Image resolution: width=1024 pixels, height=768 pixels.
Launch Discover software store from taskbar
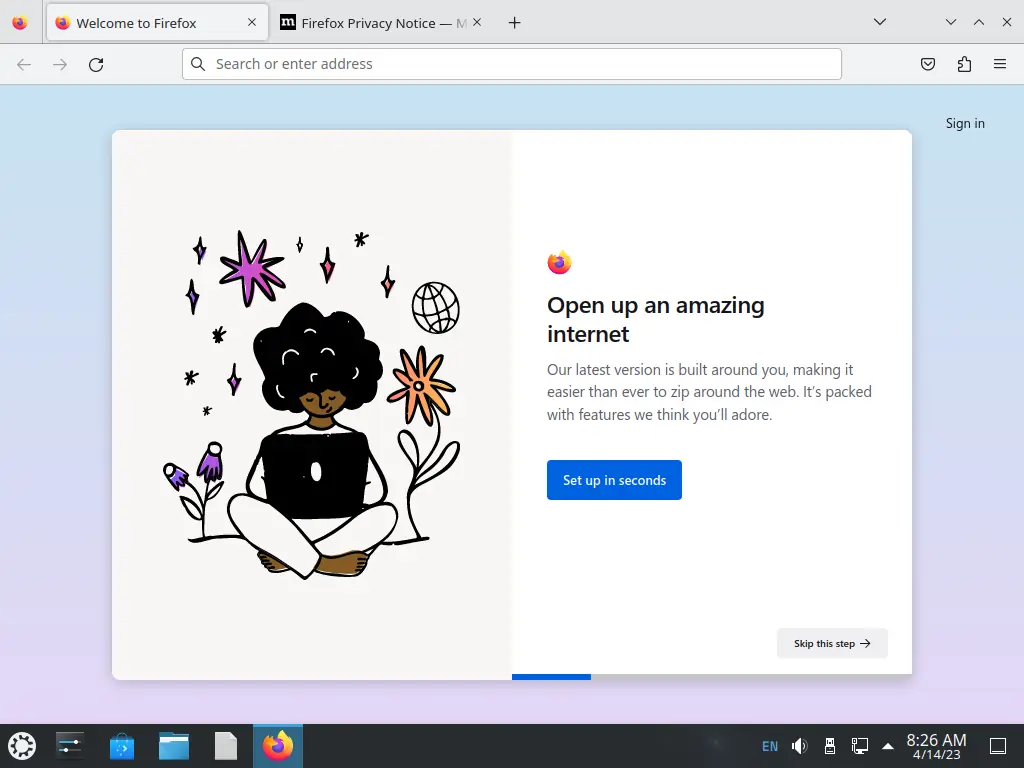point(121,746)
